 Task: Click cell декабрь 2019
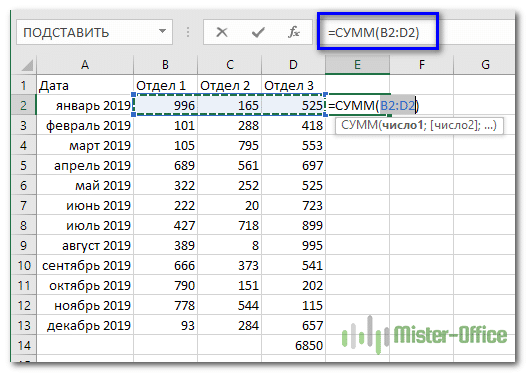[85, 325]
